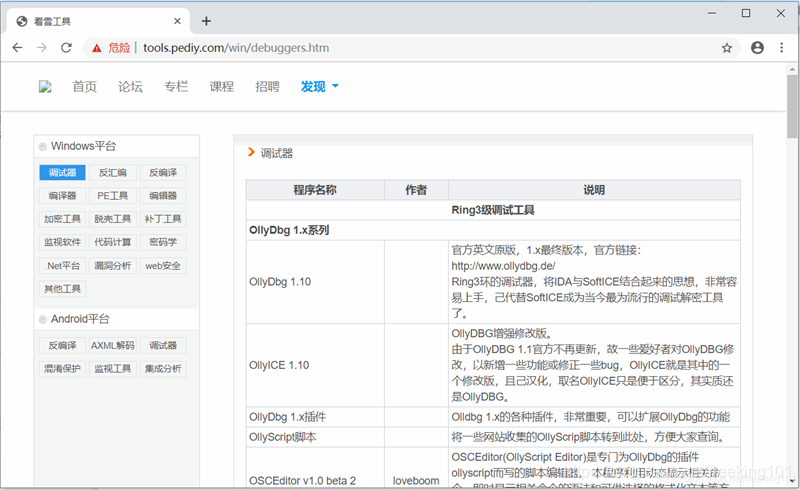
Task: Click the 说明 column header
Action: point(594,190)
